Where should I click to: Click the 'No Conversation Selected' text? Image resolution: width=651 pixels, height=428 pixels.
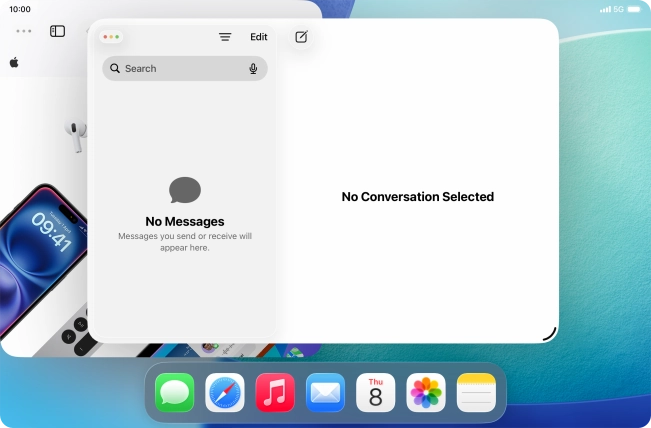click(x=418, y=197)
